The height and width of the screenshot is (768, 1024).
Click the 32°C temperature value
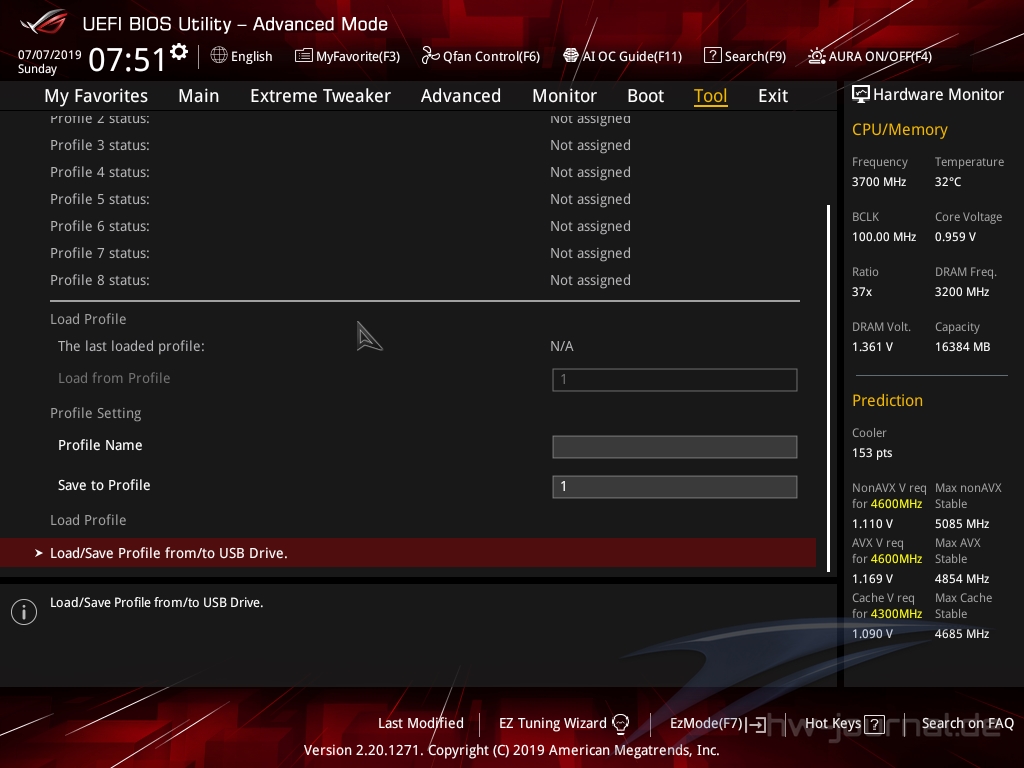point(948,182)
